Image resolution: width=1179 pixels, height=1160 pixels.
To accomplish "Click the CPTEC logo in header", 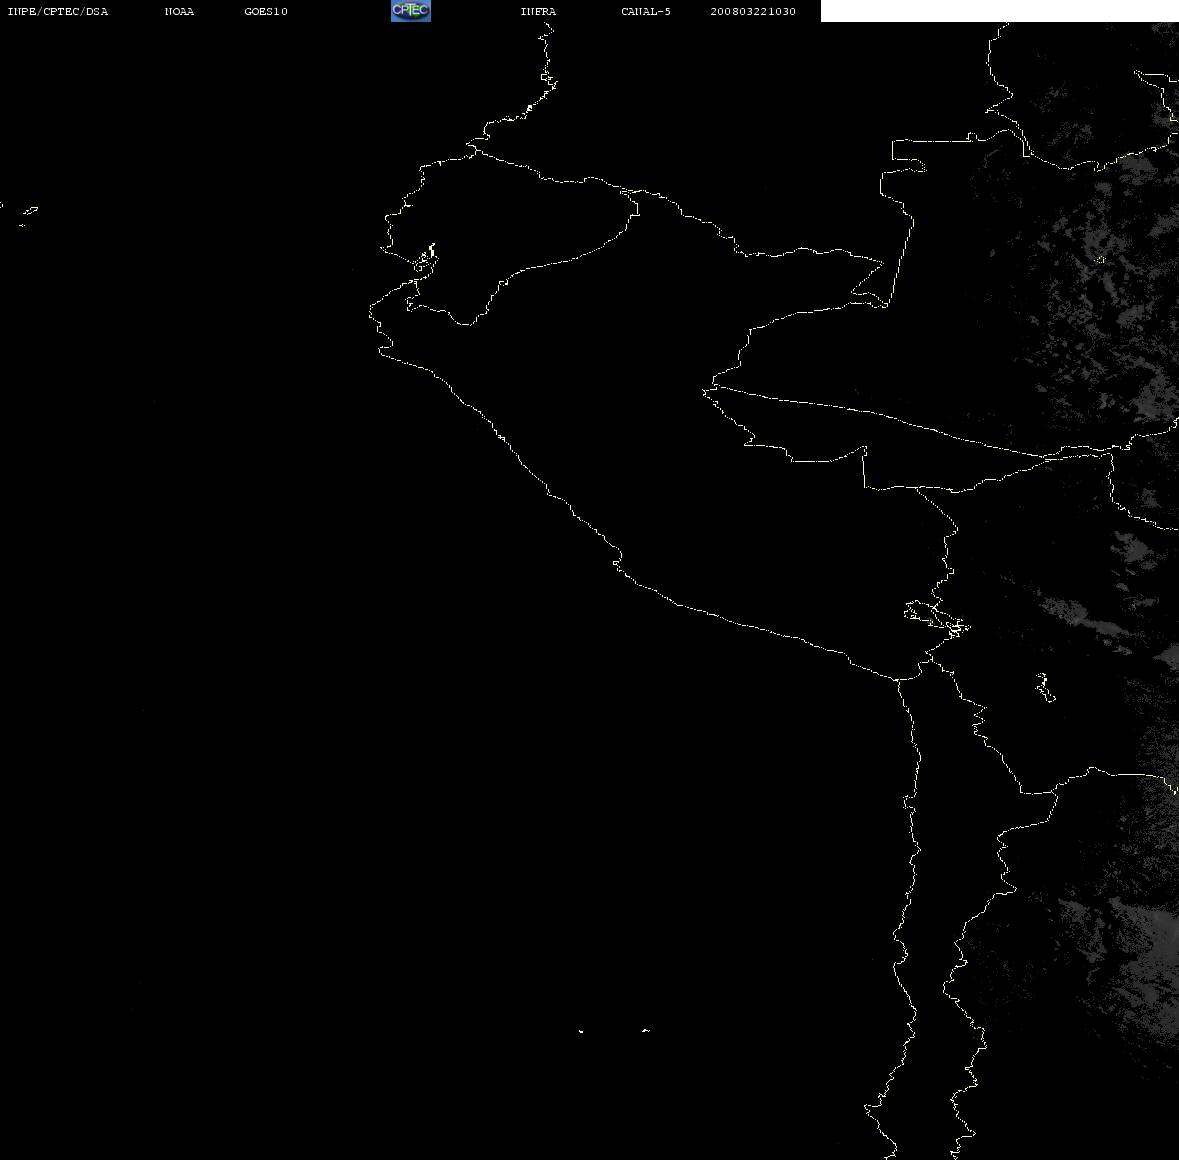I will [411, 11].
